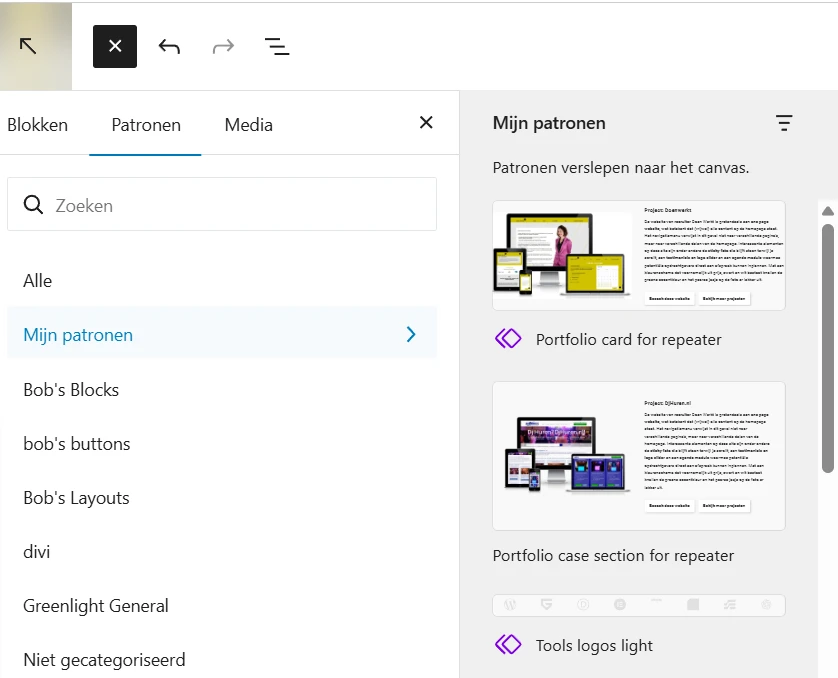Click the synced pattern icon beside Portfolio card
Screen dimensions: 838x678
pyautogui.click(x=508, y=339)
